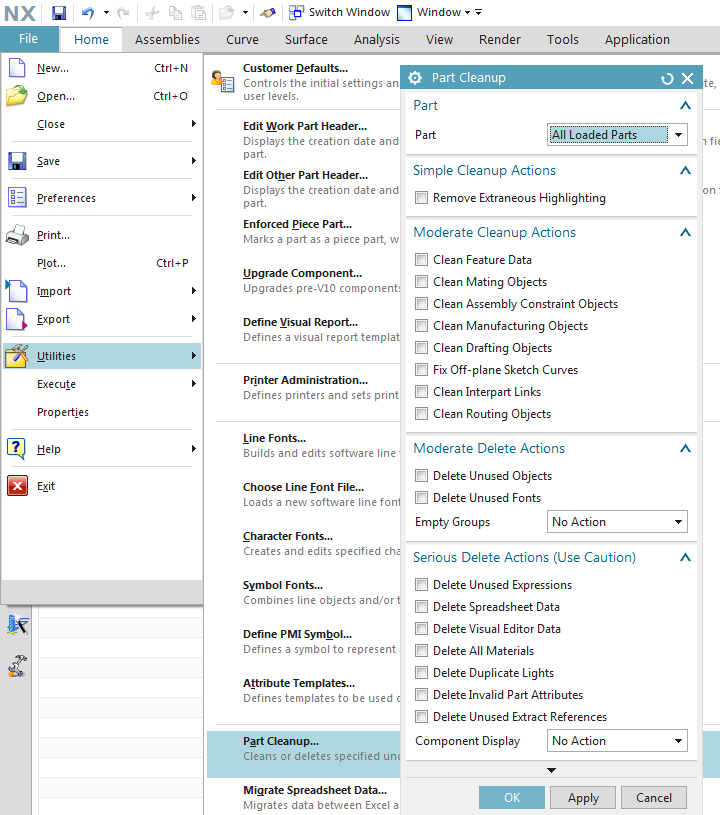Toggle Clean Mating Objects checkbox
This screenshot has height=815, width=720.
(x=422, y=281)
